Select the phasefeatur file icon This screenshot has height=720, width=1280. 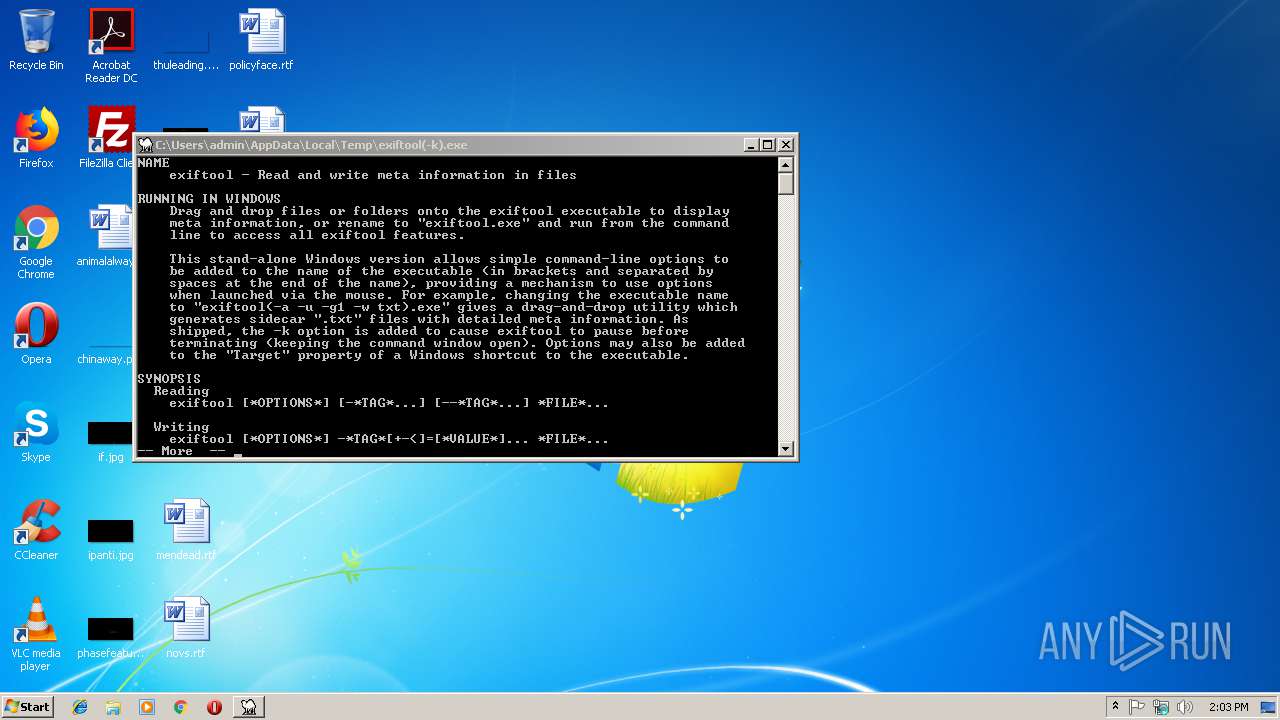[x=110, y=636]
